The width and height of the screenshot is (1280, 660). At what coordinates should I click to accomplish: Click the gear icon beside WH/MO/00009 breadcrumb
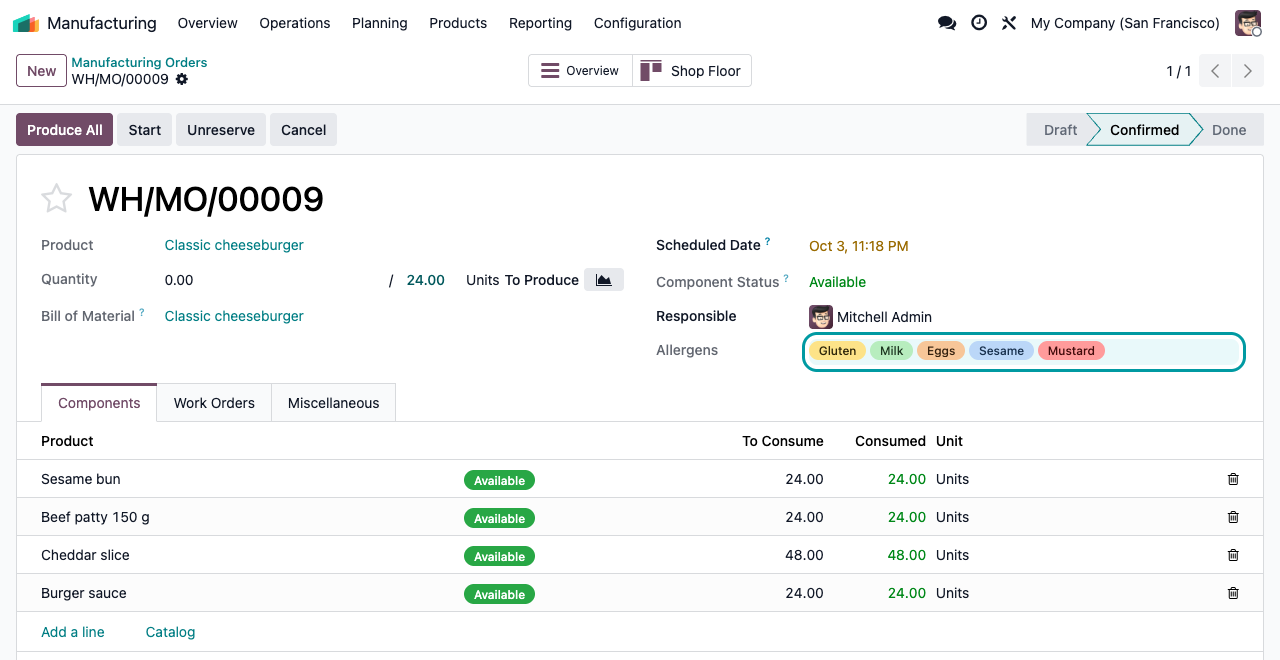tap(182, 79)
